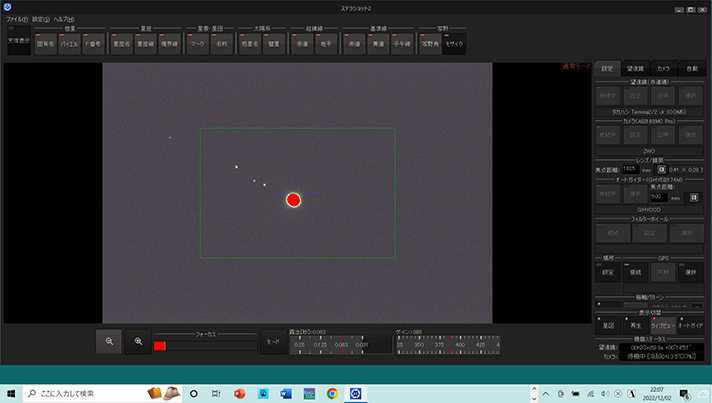The height and width of the screenshot is (403, 712).
Task: Toggle 天体表示 celestial object display
Action: [x=19, y=41]
